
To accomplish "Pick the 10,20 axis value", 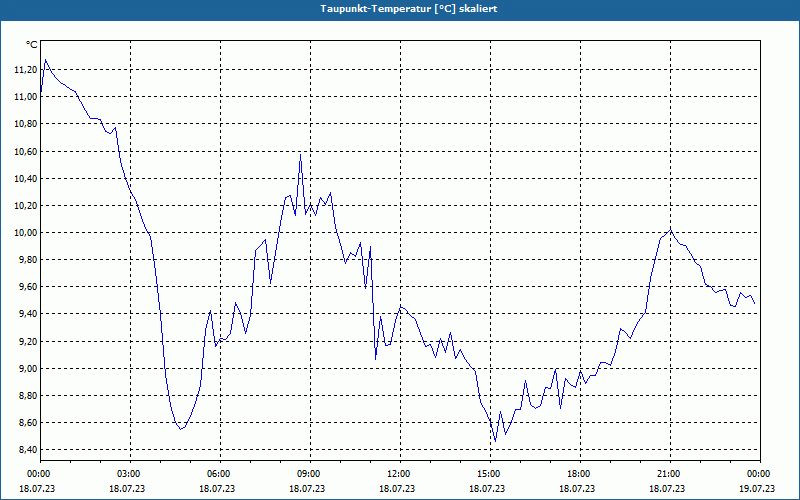I will tap(26, 206).
